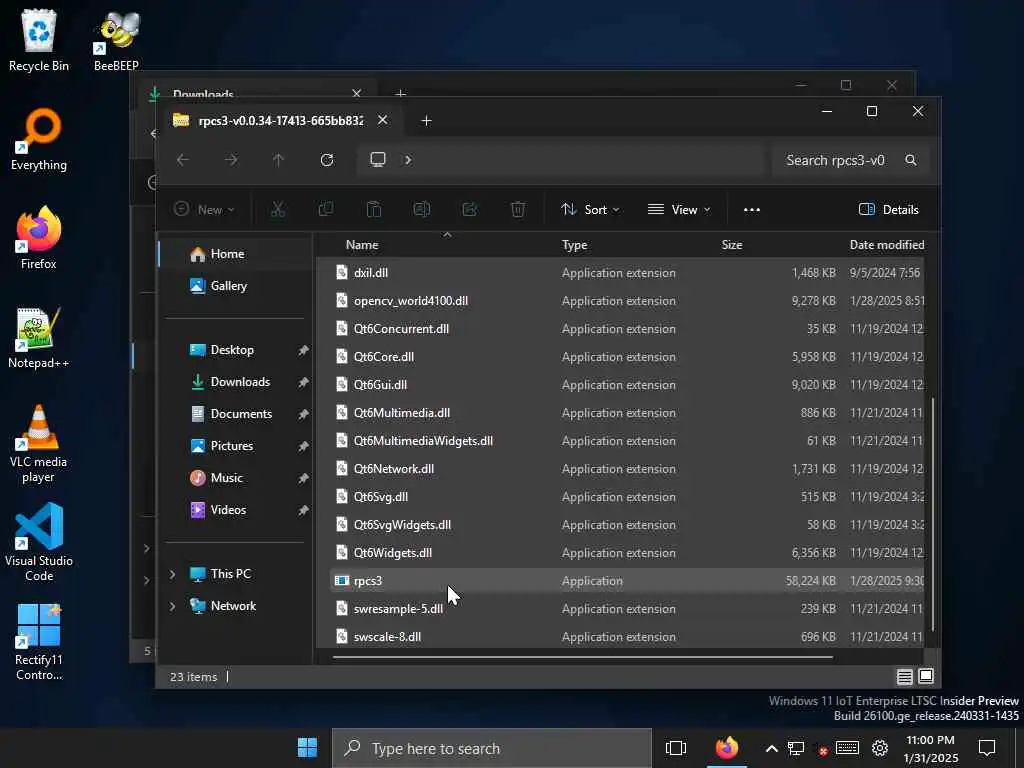Close the rpcs3-v0.0.34 tab
Image resolution: width=1024 pixels, height=768 pixels.
[x=383, y=120]
